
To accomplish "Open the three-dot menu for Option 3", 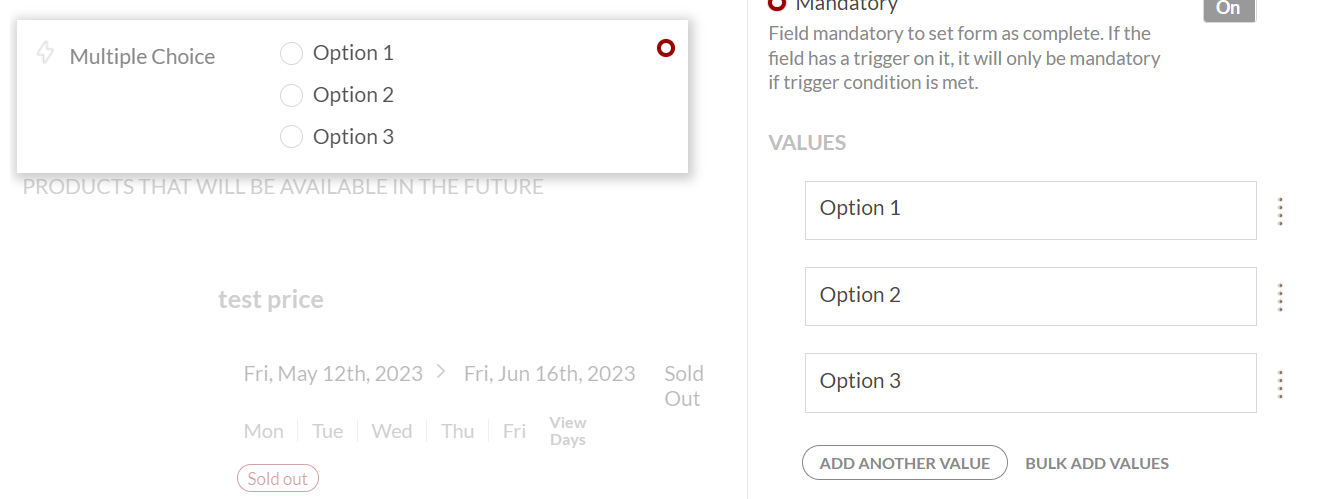I will pyautogui.click(x=1280, y=383).
